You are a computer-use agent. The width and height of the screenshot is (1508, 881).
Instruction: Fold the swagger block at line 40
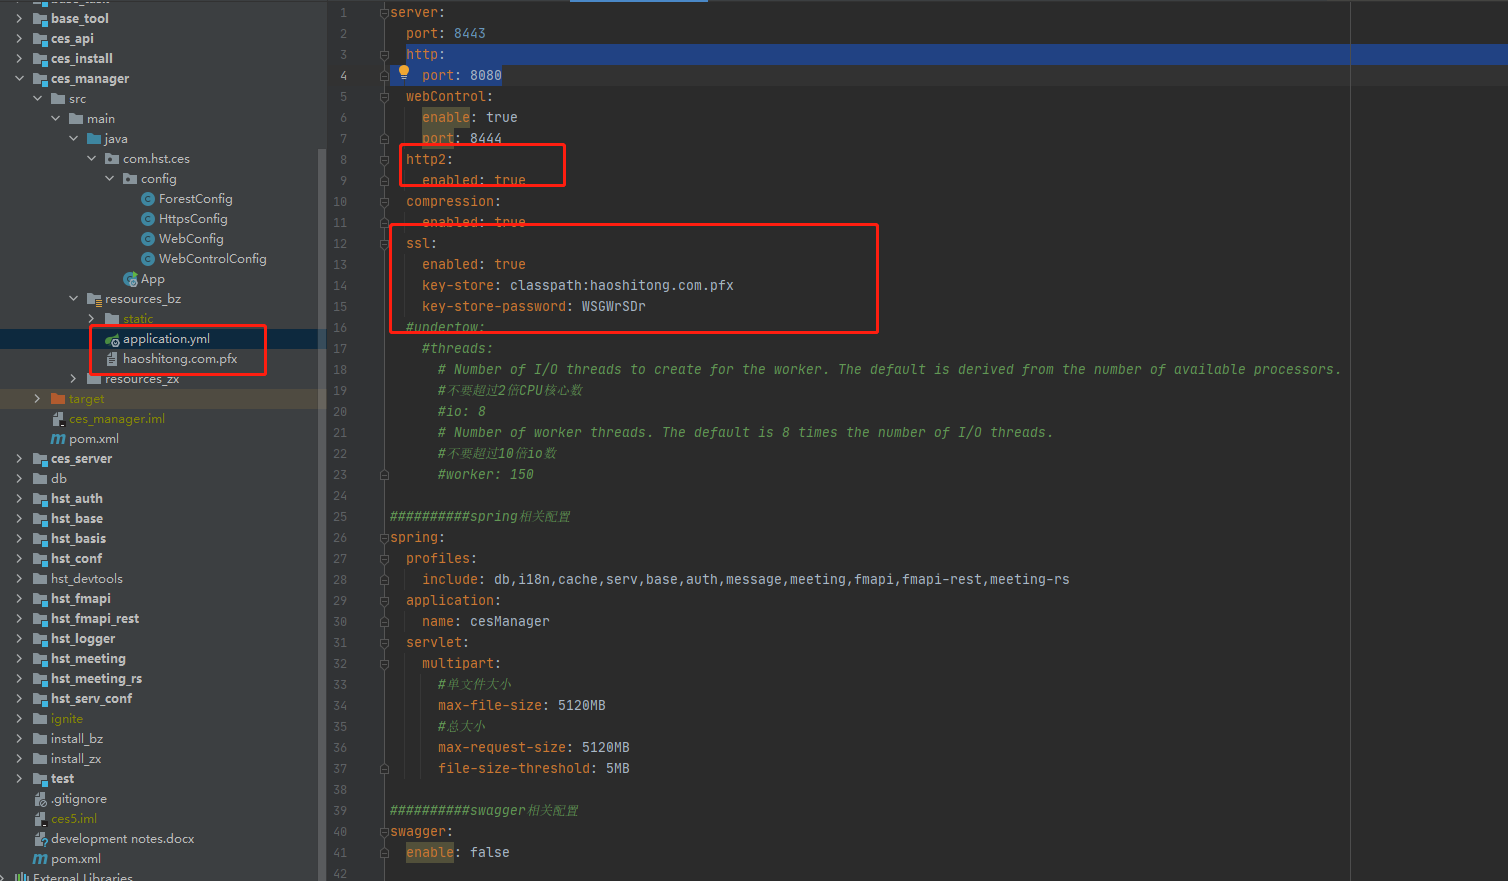click(384, 832)
